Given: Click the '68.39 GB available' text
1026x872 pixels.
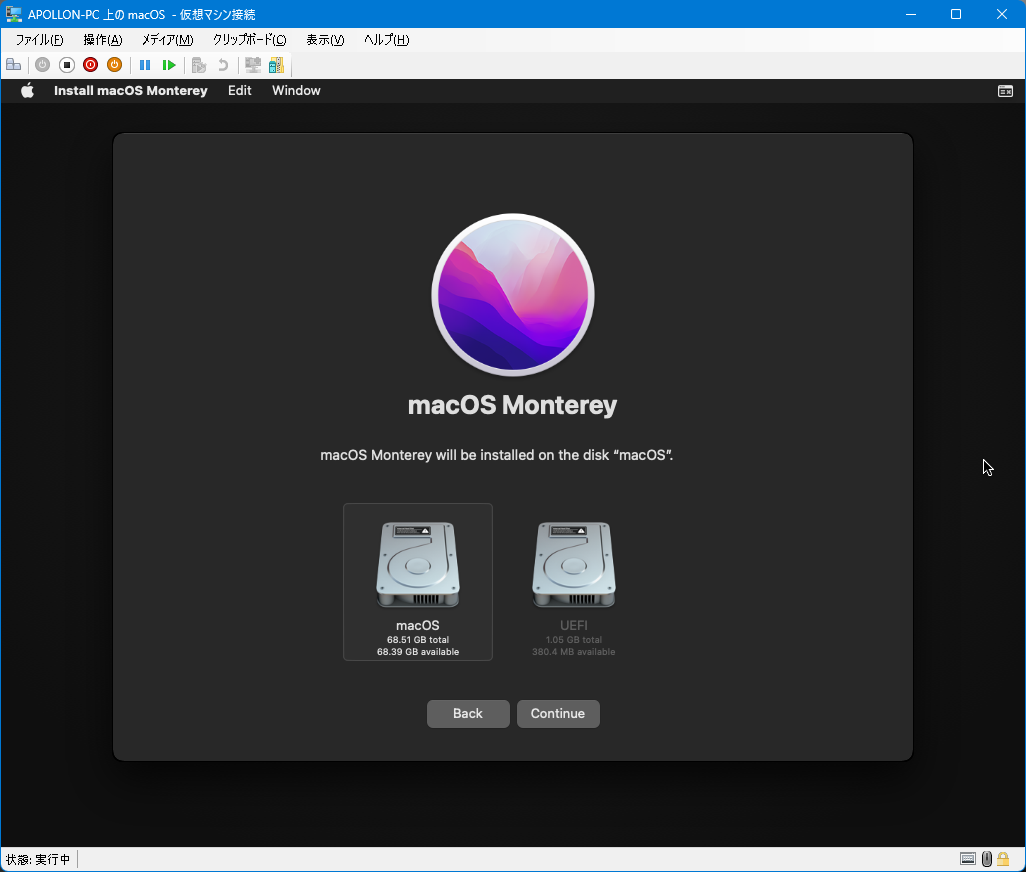Looking at the screenshot, I should [x=418, y=652].
